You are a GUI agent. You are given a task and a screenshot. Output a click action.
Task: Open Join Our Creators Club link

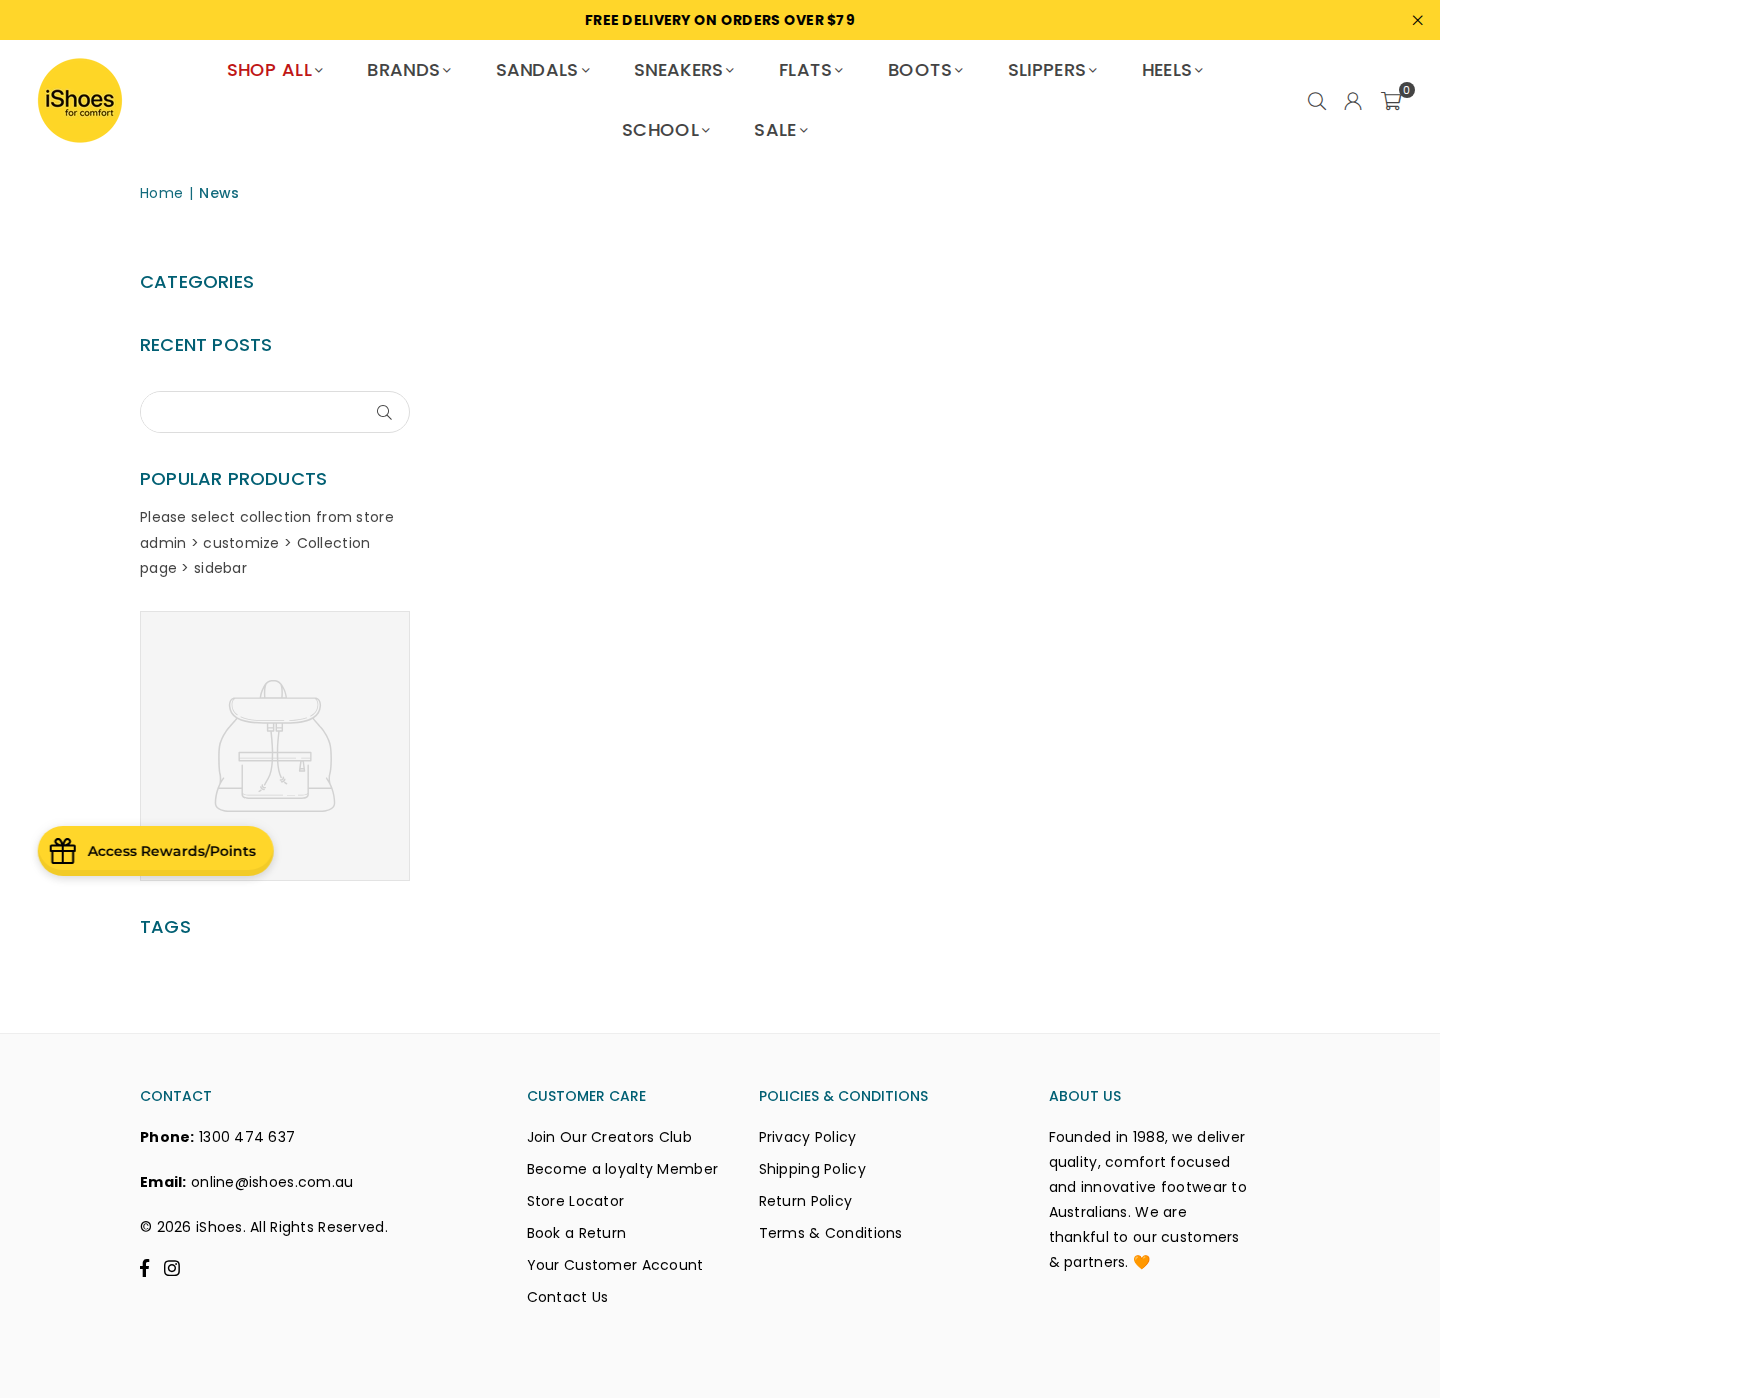pyautogui.click(x=609, y=1137)
